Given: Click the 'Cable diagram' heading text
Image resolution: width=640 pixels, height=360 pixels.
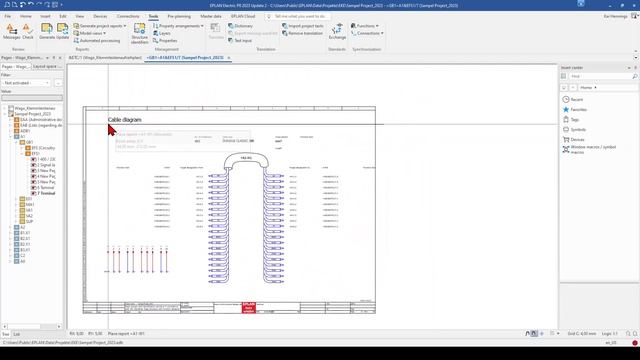Looking at the screenshot, I should click(x=124, y=120).
